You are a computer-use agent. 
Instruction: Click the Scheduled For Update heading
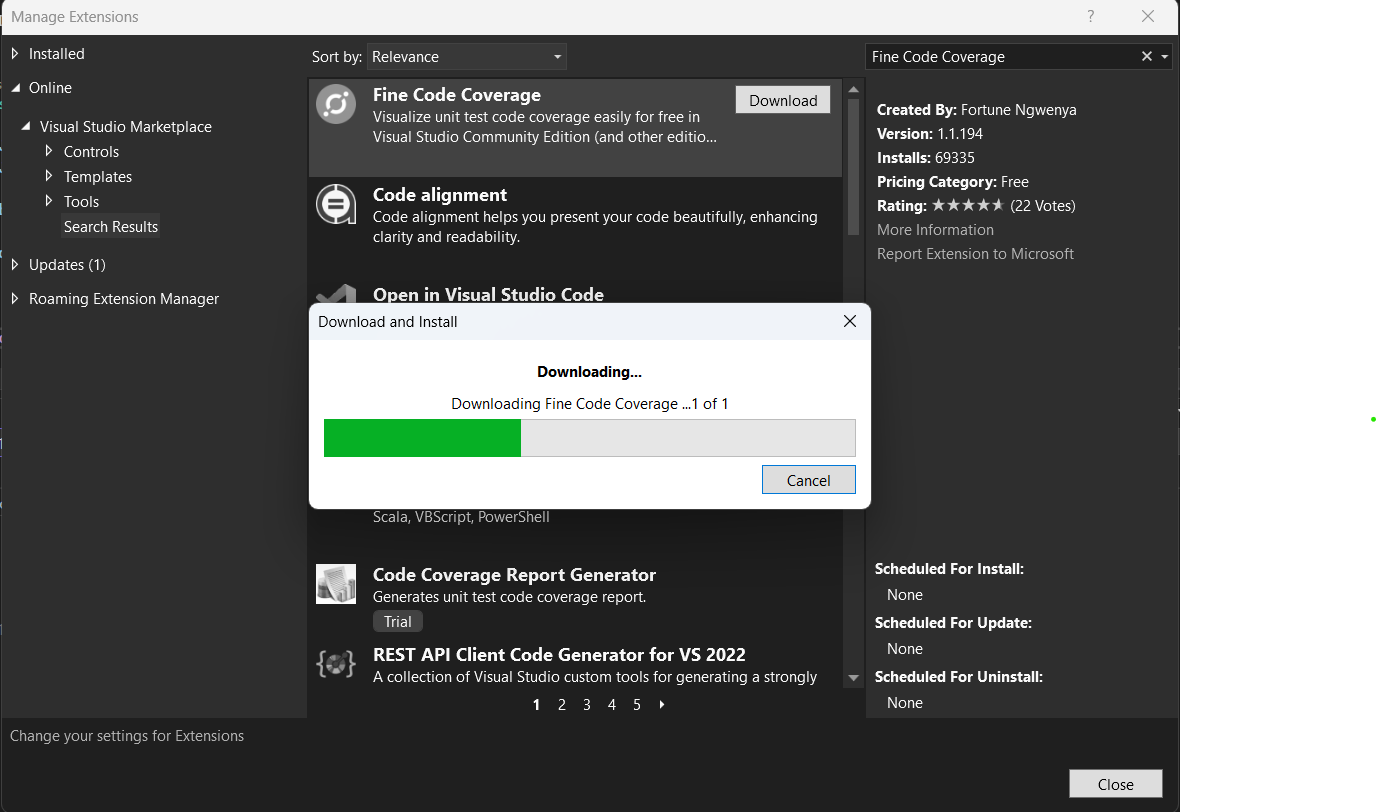953,623
